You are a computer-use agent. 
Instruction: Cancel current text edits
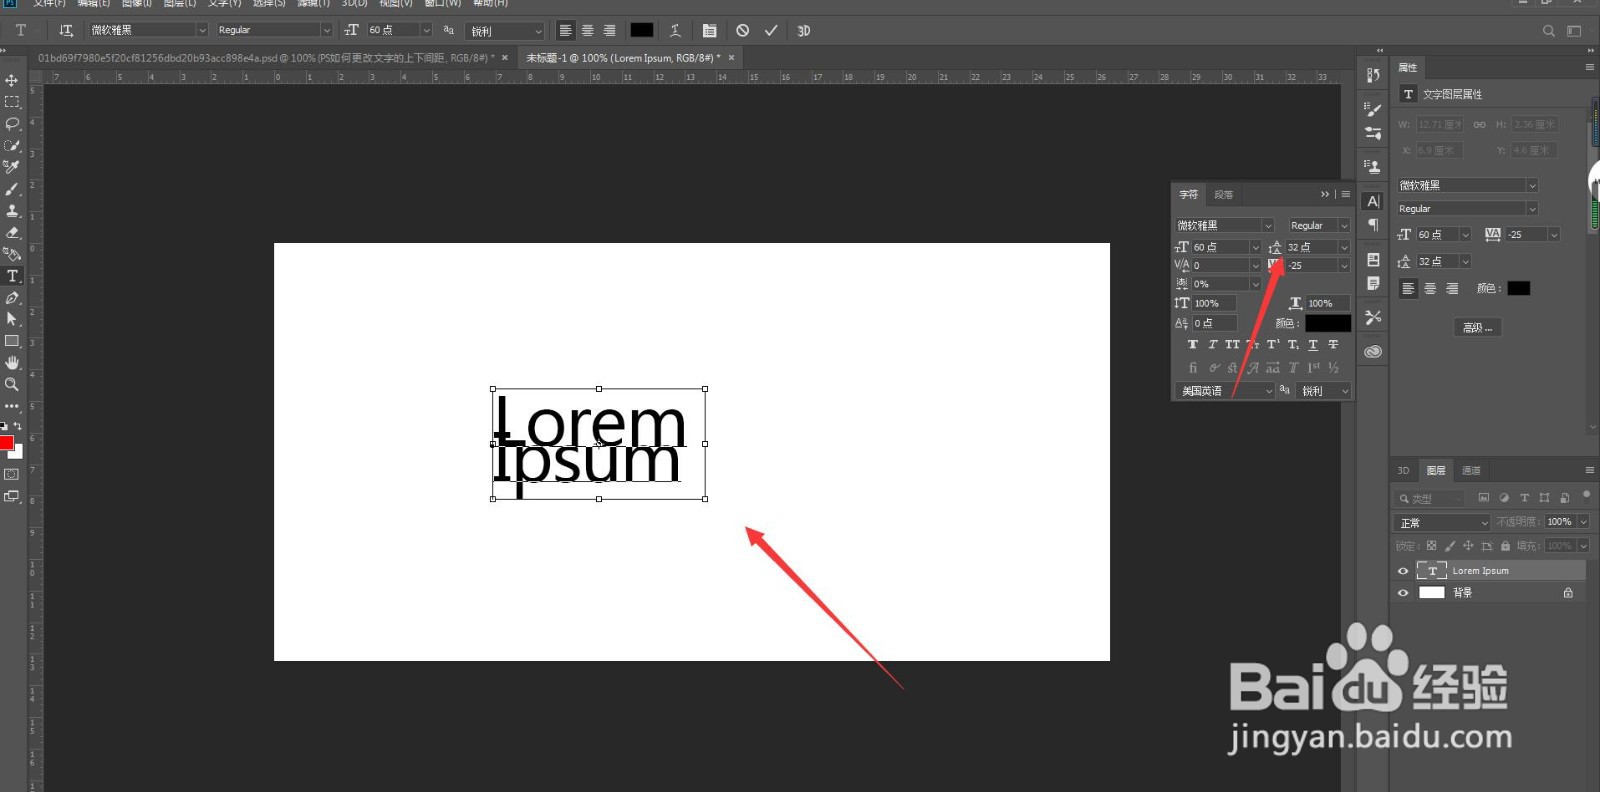742,30
